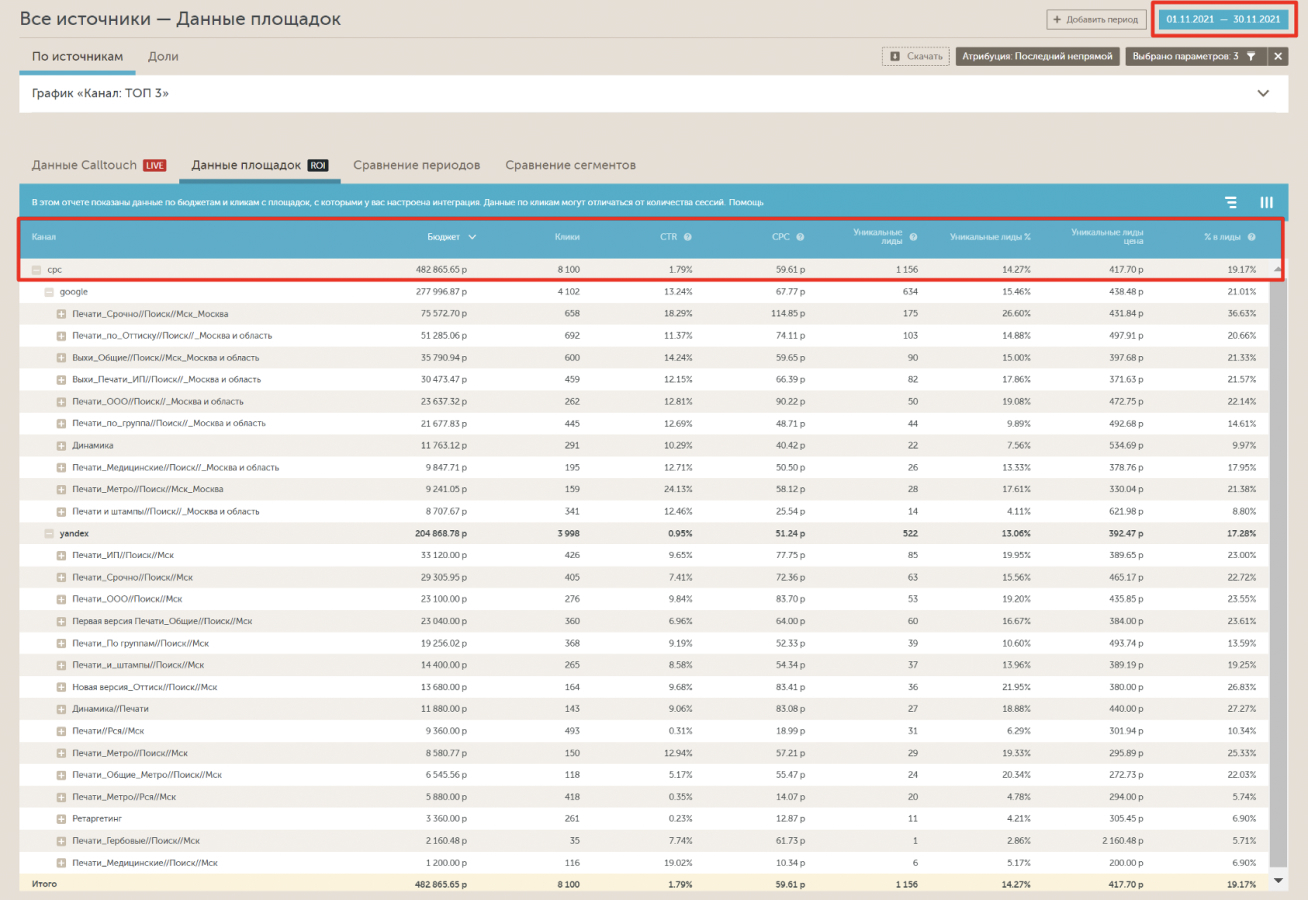Screen dimensions: 1308x900
Task: Open the column settings icon with vertical bars
Action: click(x=1266, y=202)
